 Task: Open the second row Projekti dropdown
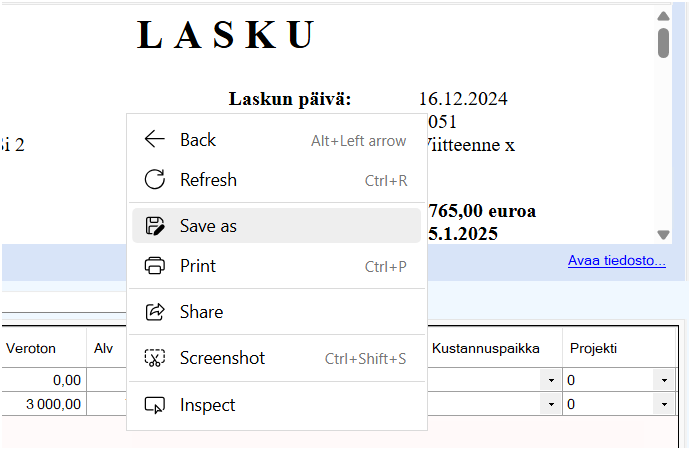[x=663, y=405]
